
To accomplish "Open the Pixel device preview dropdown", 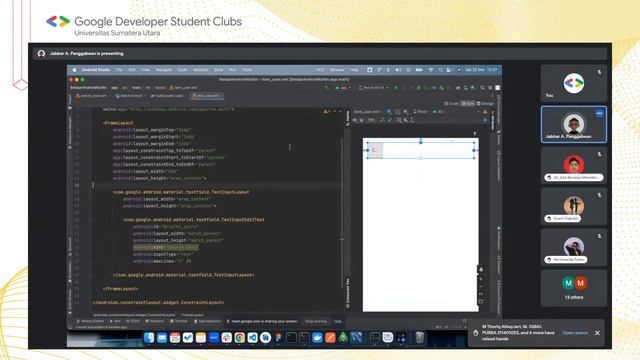I will [x=420, y=111].
